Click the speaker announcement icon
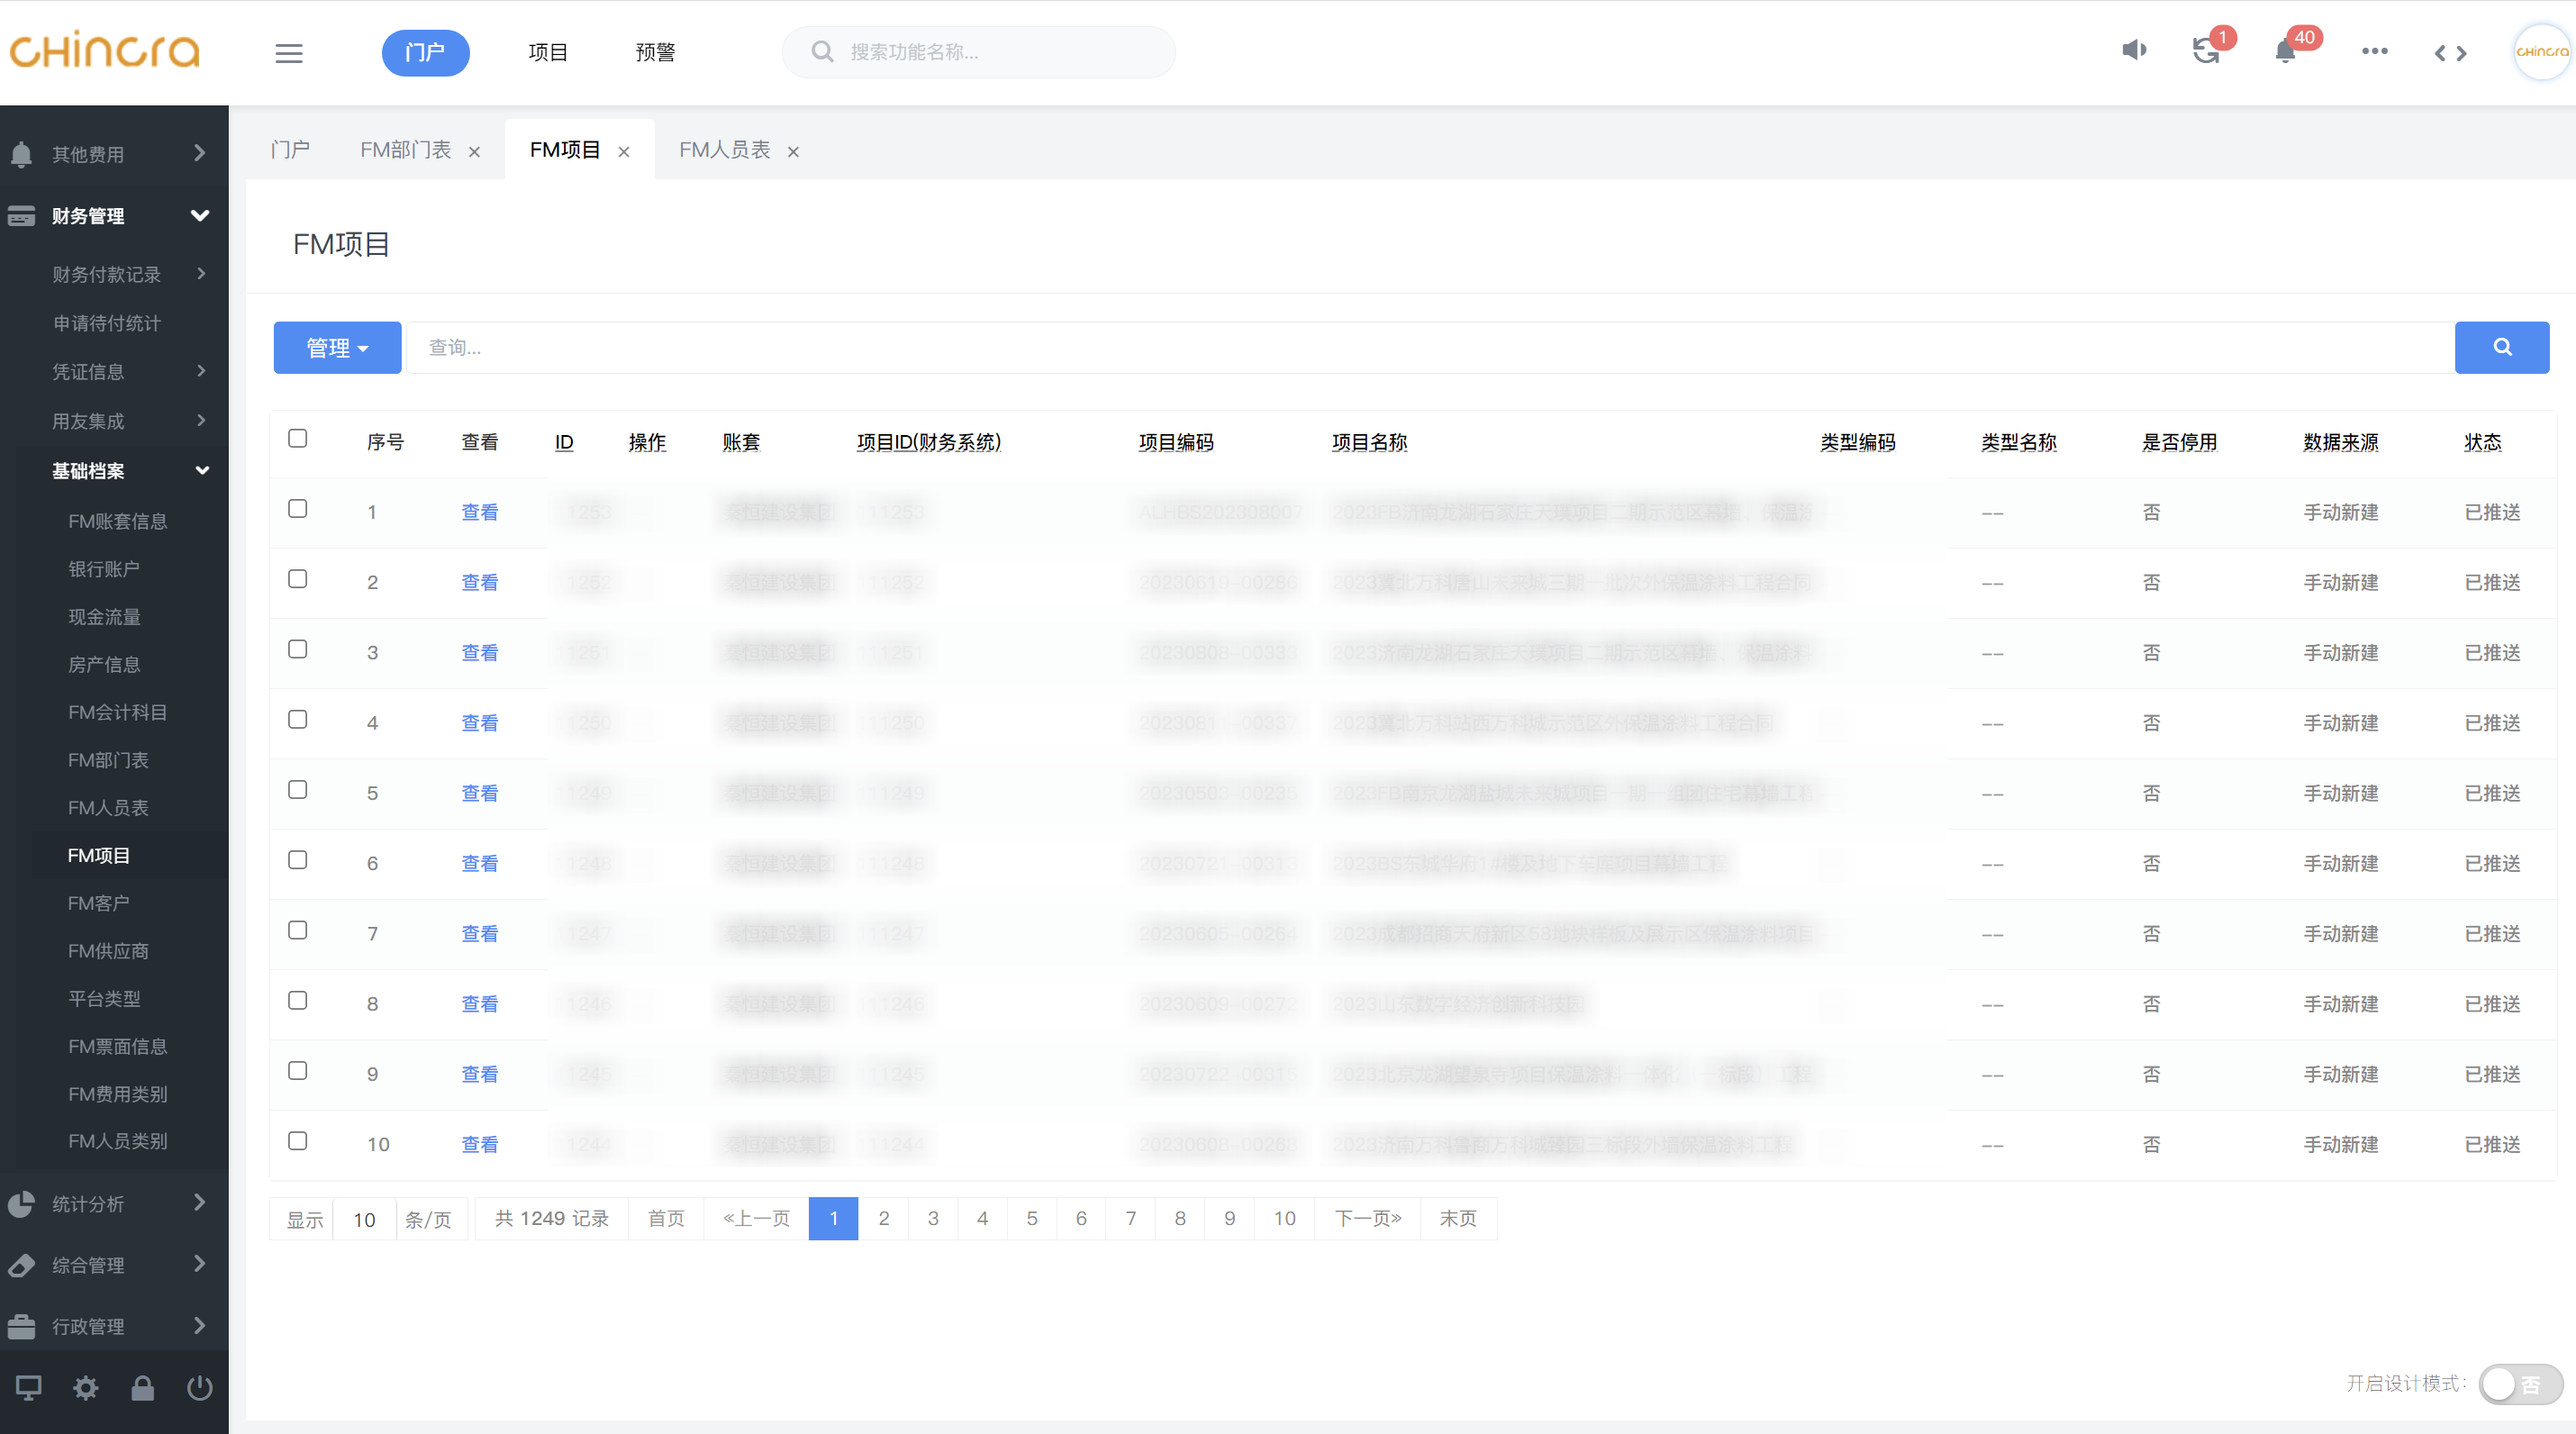2576x1434 pixels. (2134, 50)
